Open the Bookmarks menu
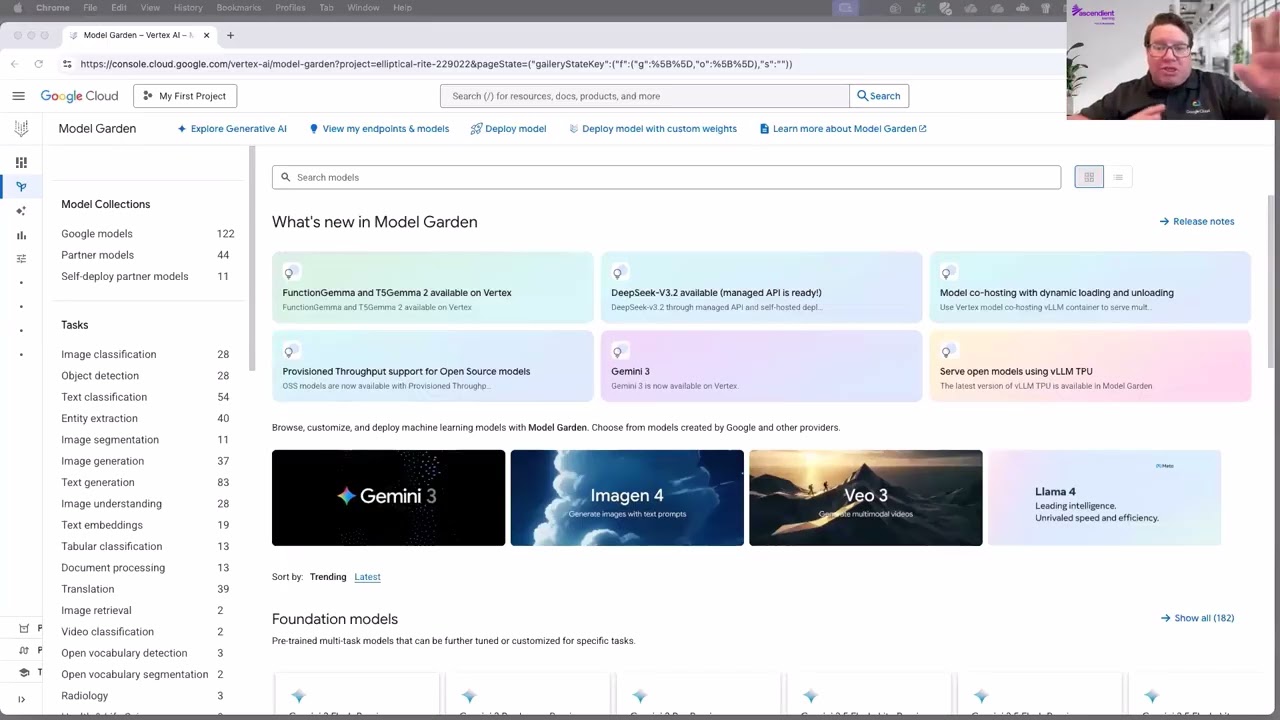Image resolution: width=1280 pixels, height=720 pixels. [x=239, y=8]
